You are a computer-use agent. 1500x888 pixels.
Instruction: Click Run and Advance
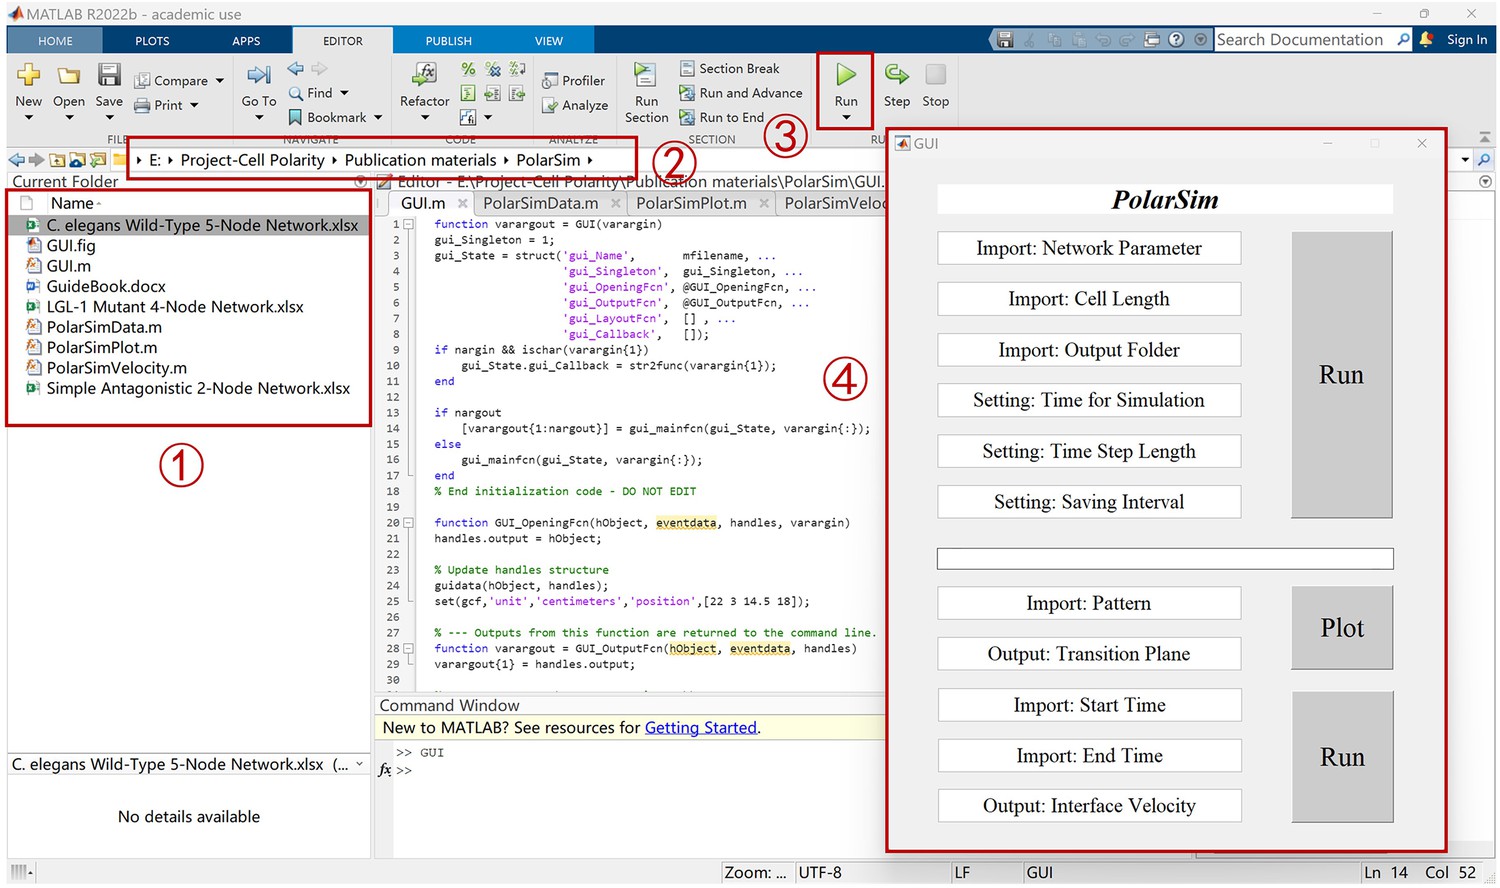pos(740,93)
